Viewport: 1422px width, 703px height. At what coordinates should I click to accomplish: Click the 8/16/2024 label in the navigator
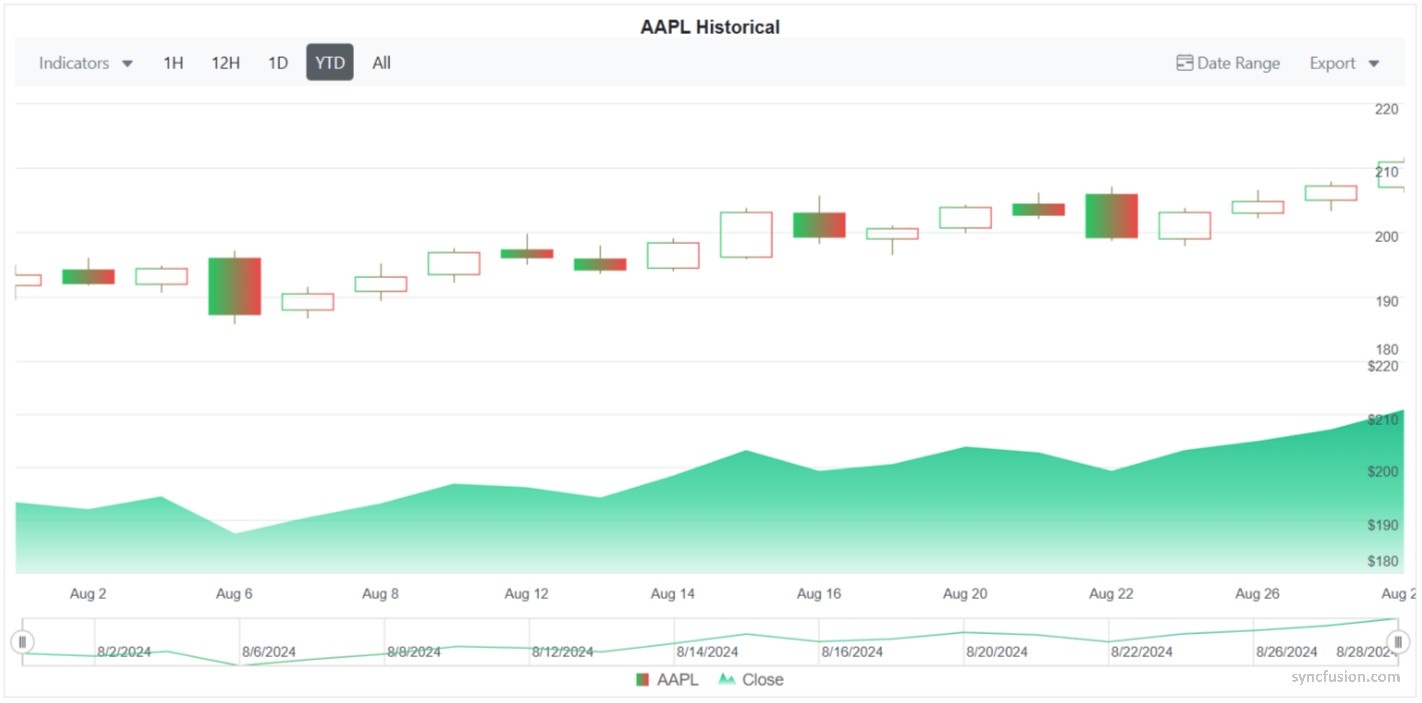[852, 651]
